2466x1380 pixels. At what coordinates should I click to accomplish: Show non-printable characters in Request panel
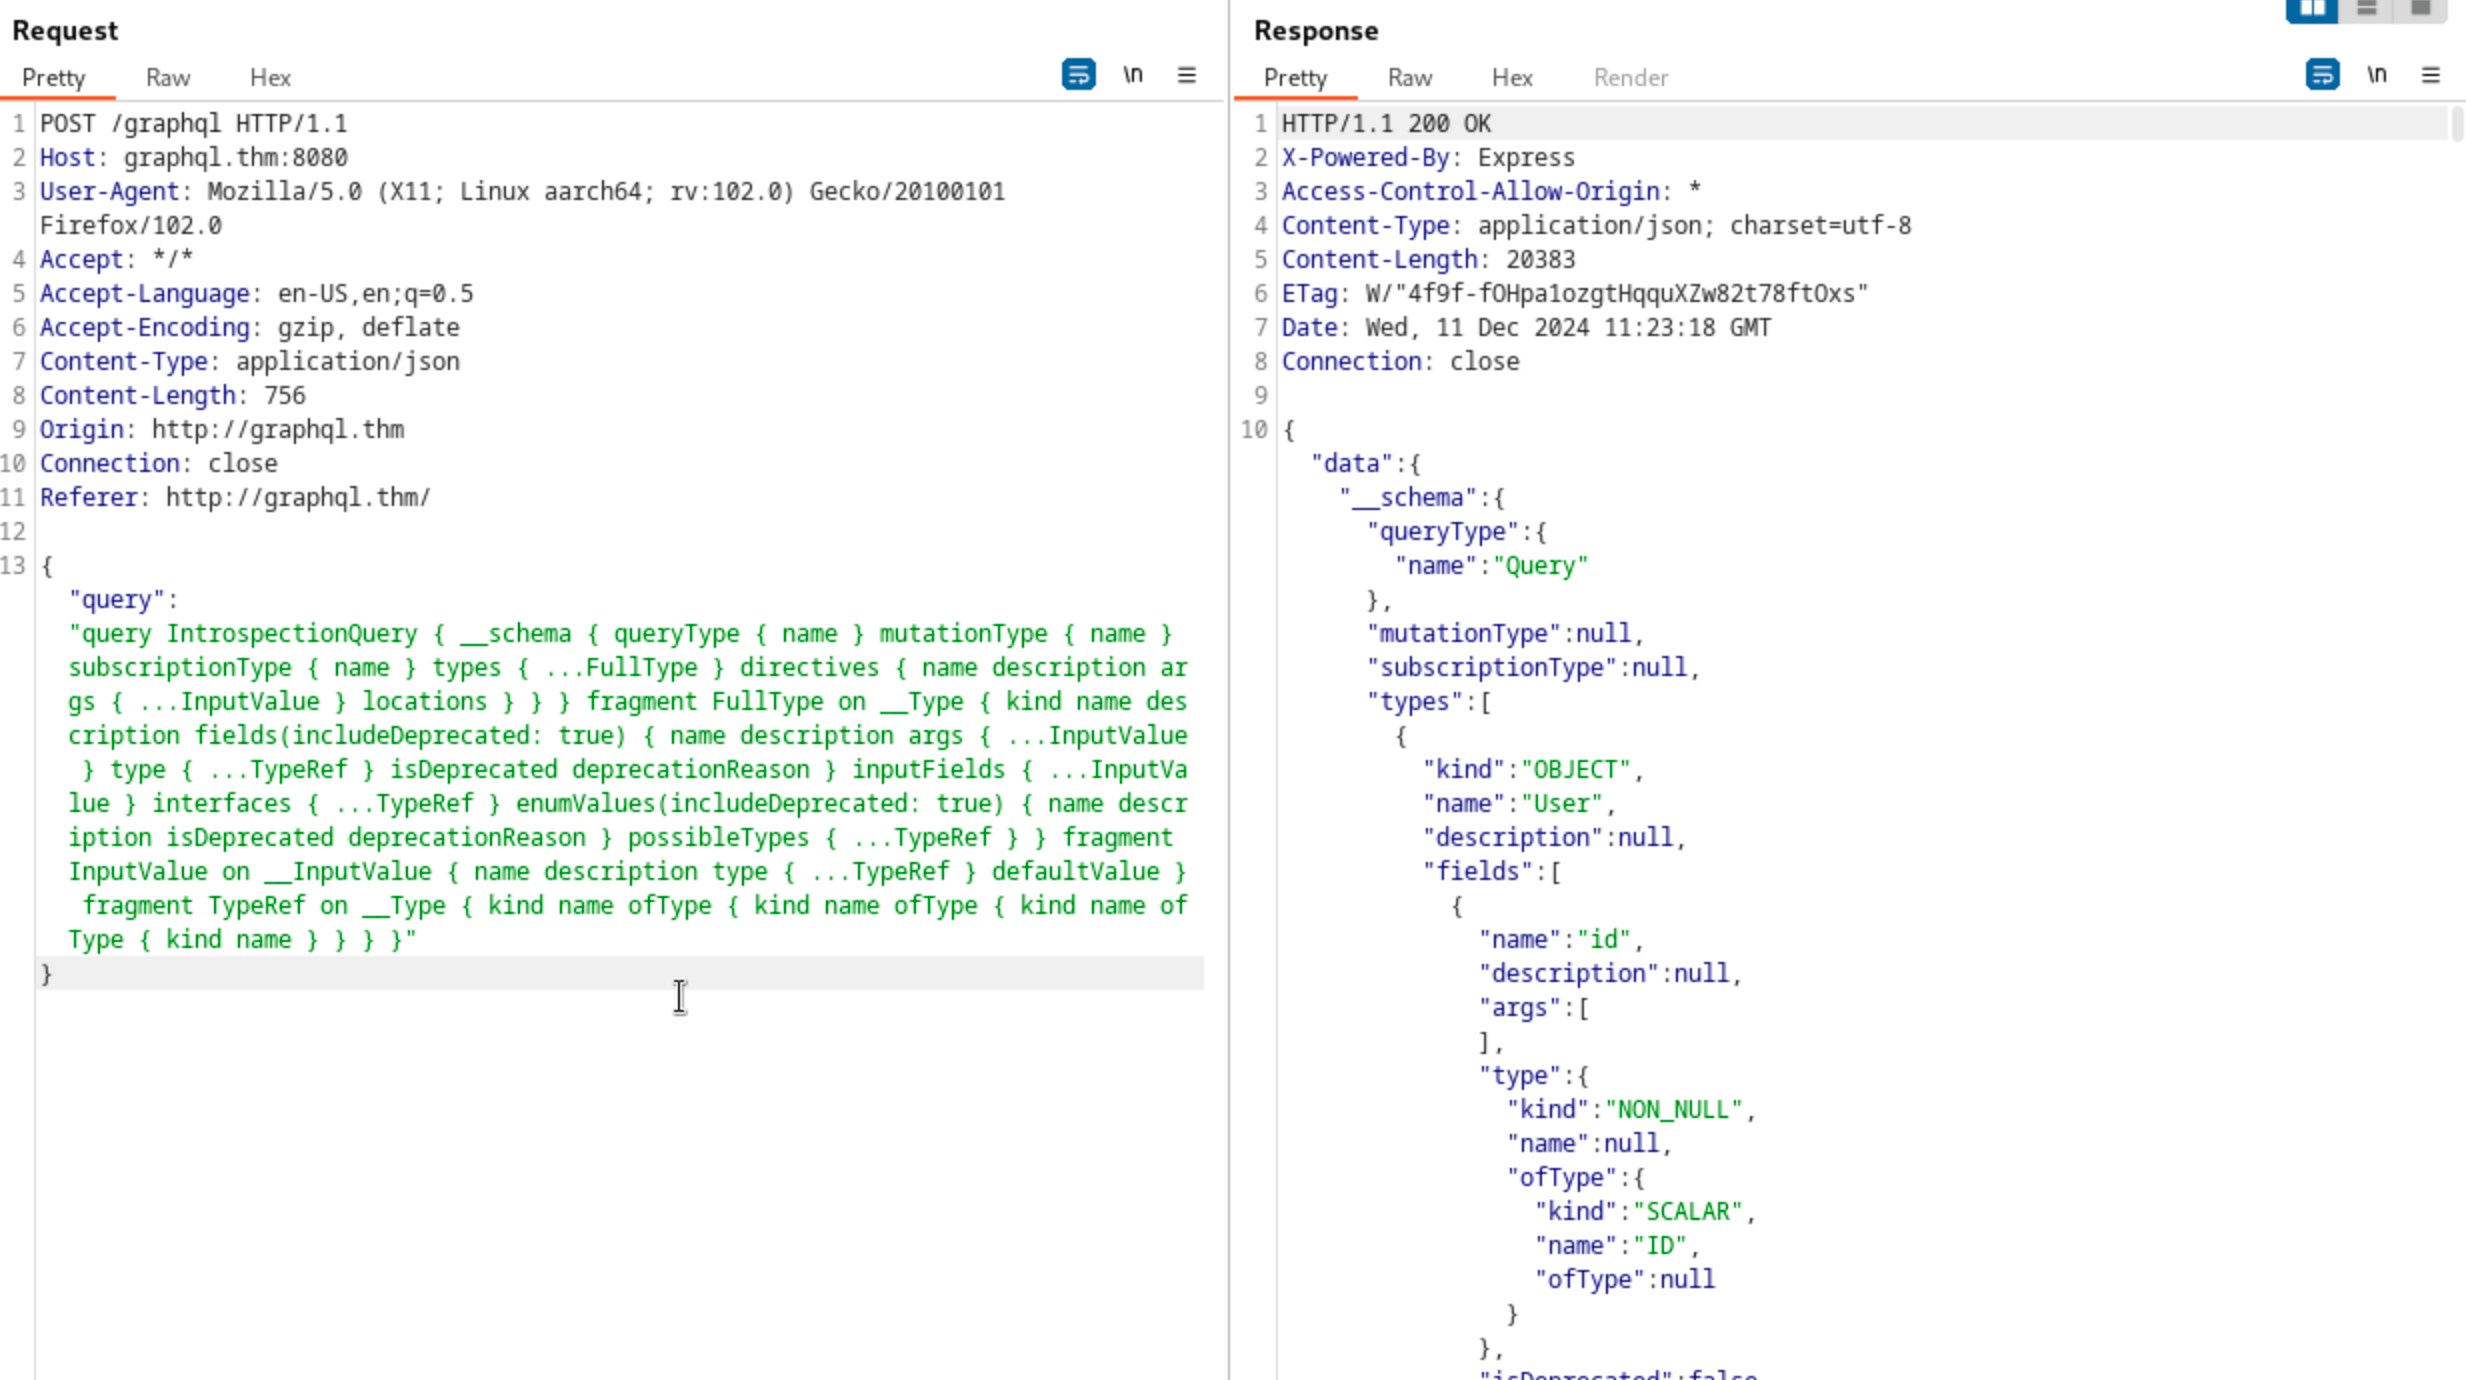point(1132,75)
